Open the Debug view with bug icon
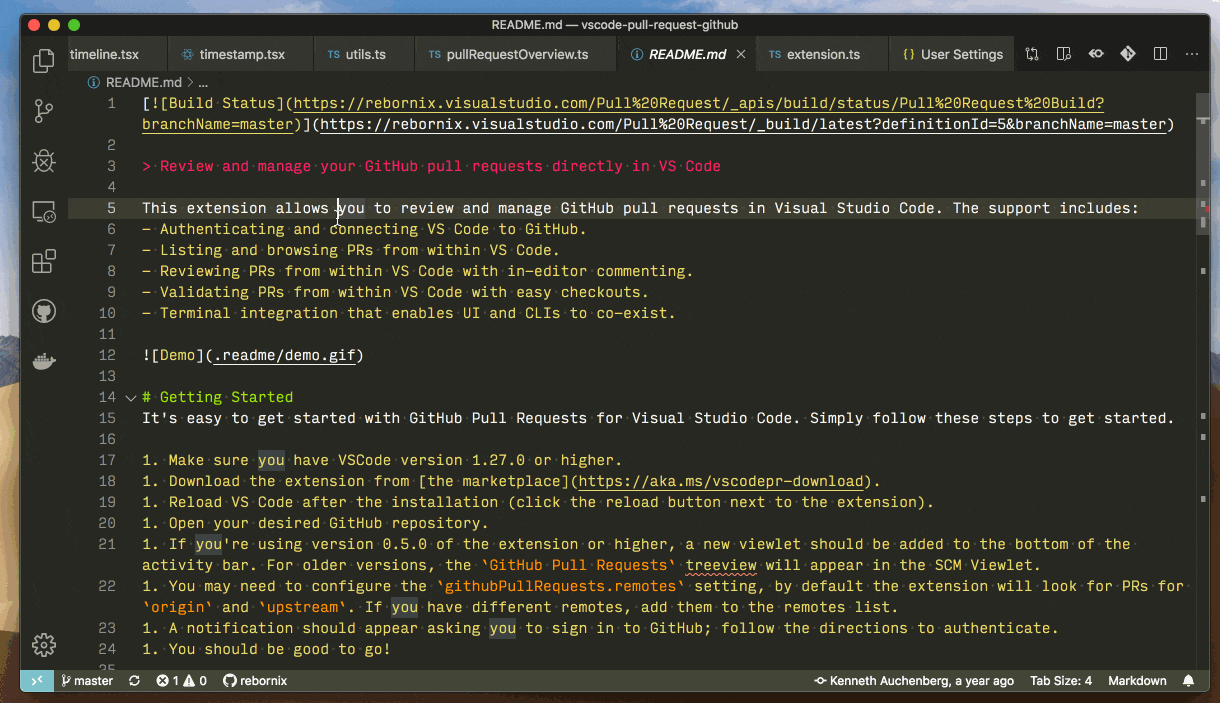The image size is (1220, 703). point(43,161)
